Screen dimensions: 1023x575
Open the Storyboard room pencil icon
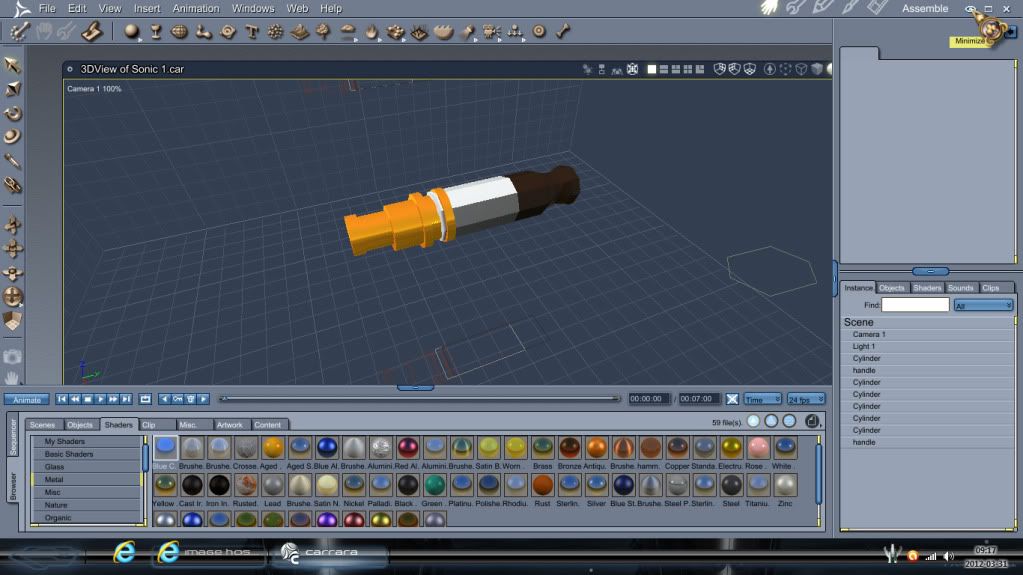tap(823, 8)
